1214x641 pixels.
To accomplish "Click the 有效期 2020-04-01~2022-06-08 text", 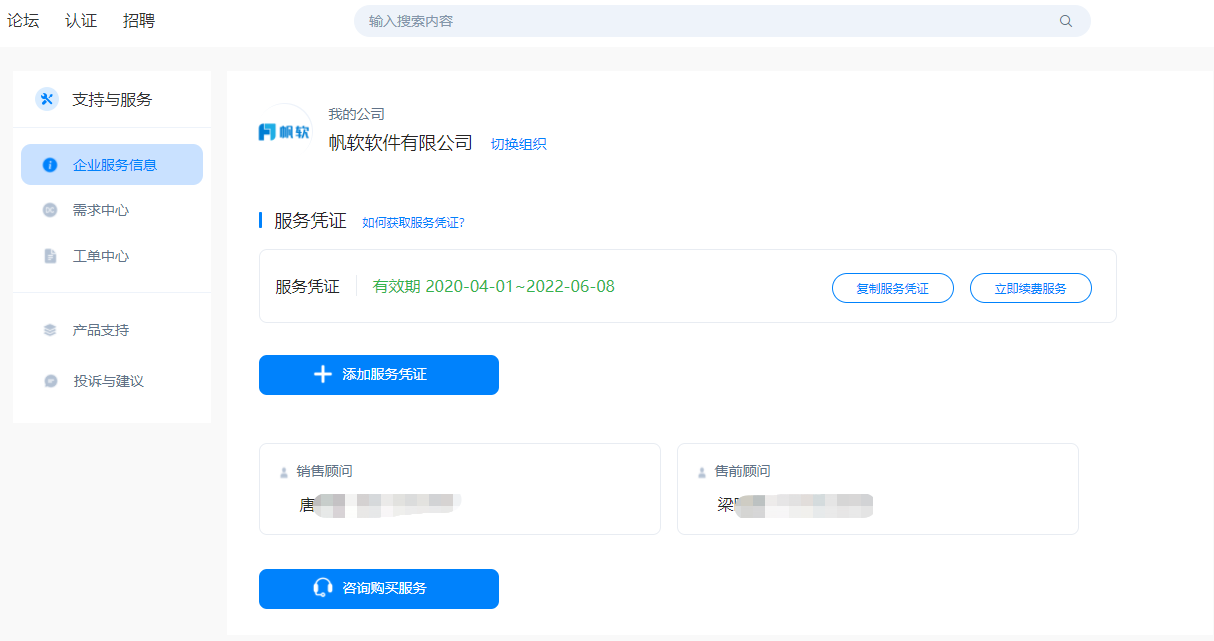I will pyautogui.click(x=494, y=287).
